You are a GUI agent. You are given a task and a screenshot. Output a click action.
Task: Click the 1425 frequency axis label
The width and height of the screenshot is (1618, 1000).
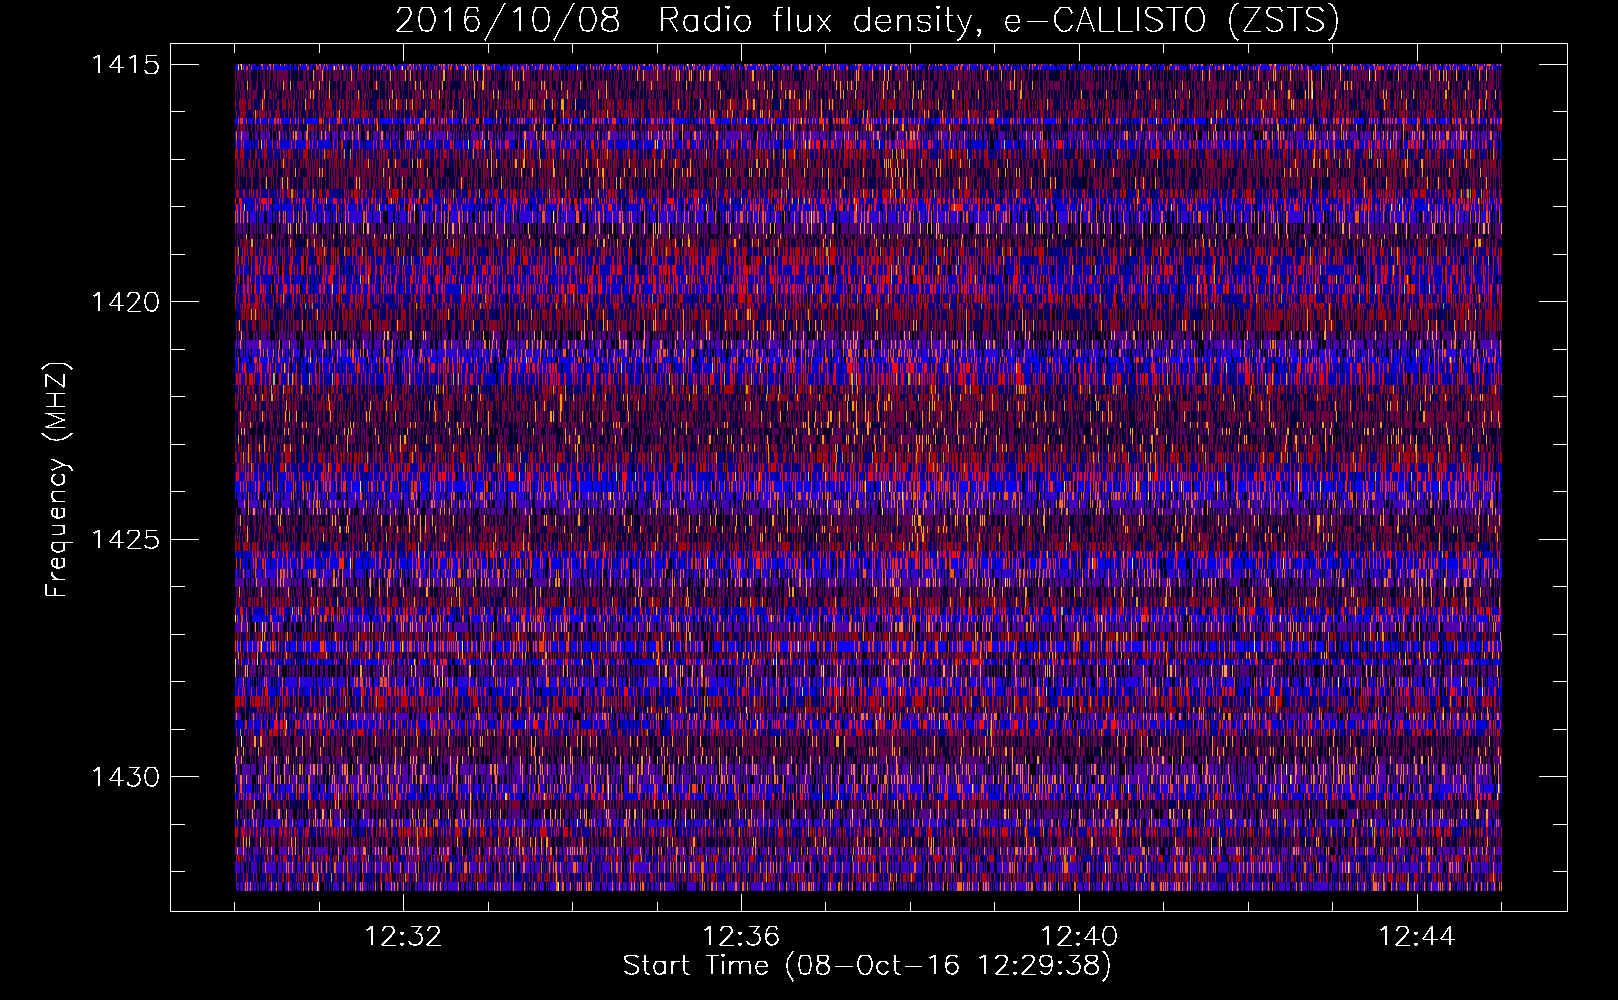(125, 540)
